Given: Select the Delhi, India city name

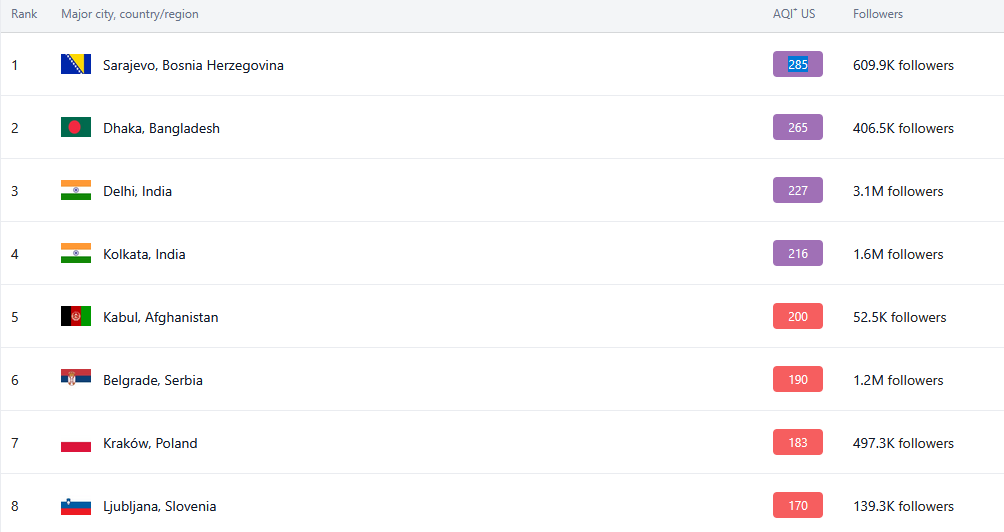Looking at the screenshot, I should [137, 191].
